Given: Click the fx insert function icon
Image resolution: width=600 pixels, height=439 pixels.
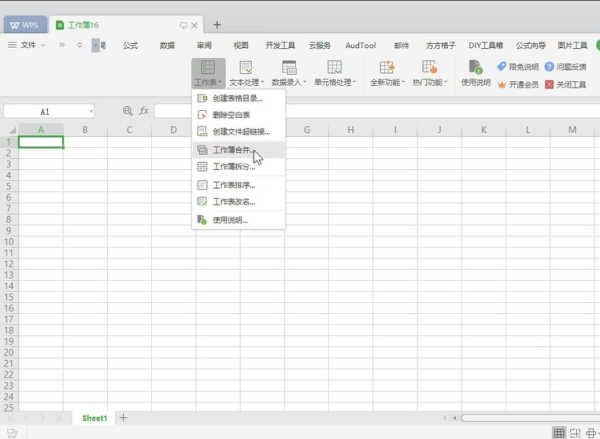Looking at the screenshot, I should [x=144, y=111].
